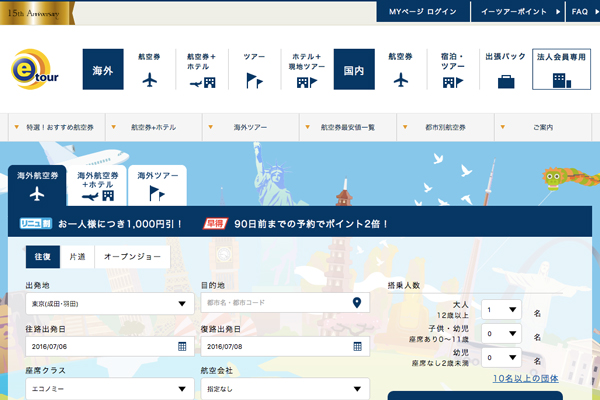The image size is (600, 400).
Task: Open 幼児 座席なし count dropdown
Action: coord(501,358)
